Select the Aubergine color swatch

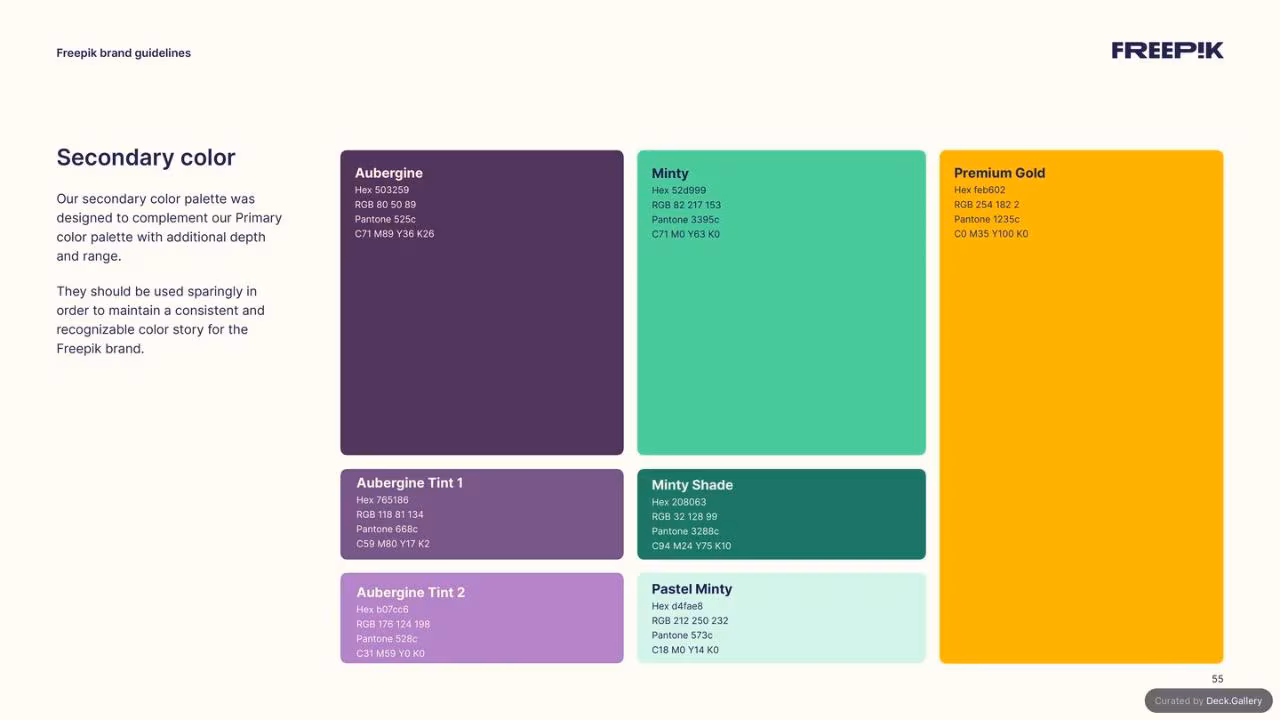click(x=482, y=303)
